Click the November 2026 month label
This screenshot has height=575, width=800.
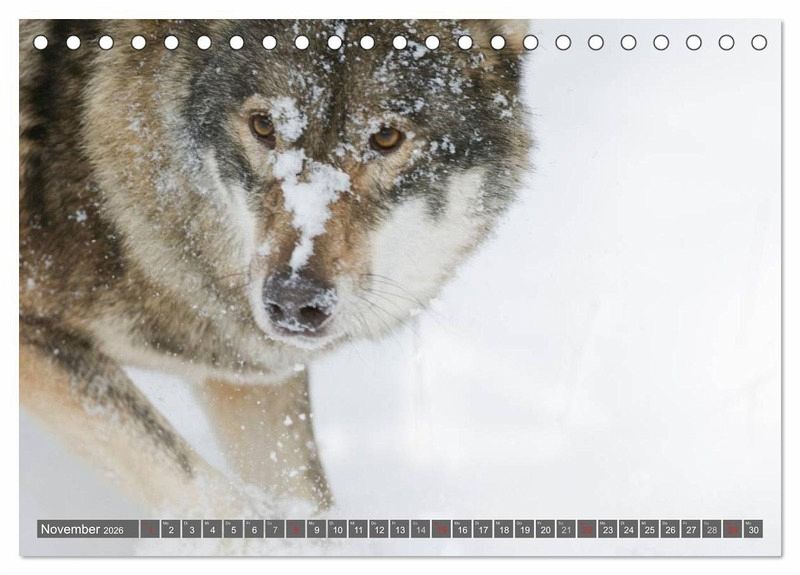tap(82, 529)
